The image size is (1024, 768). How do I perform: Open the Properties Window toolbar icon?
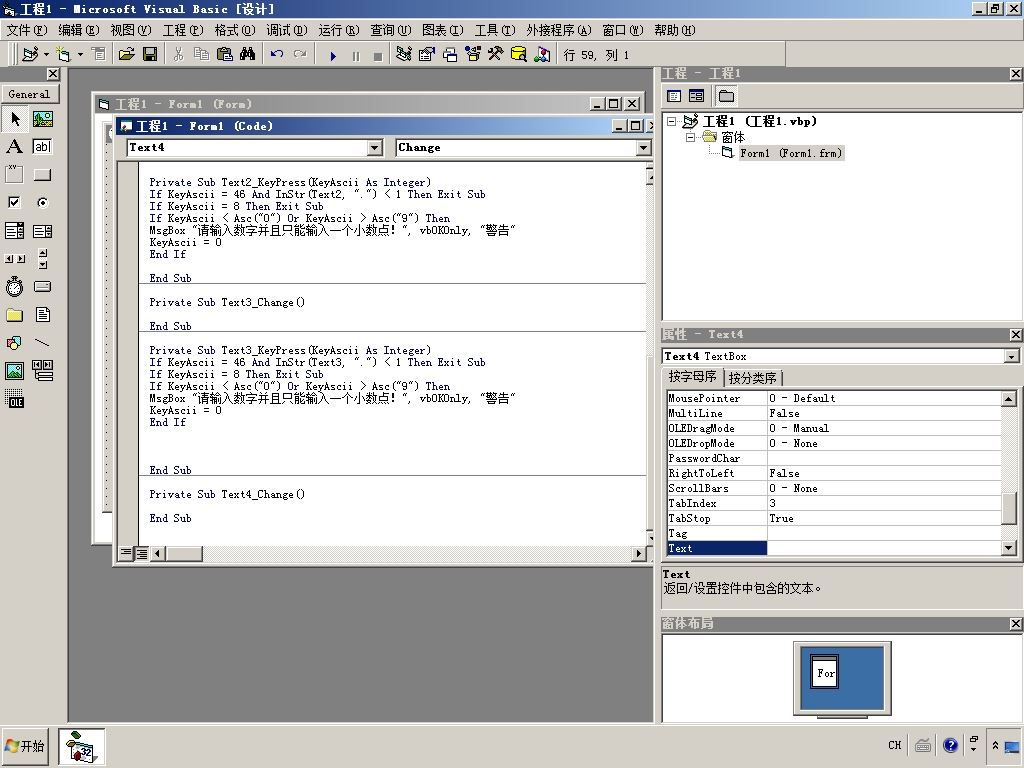(426, 54)
